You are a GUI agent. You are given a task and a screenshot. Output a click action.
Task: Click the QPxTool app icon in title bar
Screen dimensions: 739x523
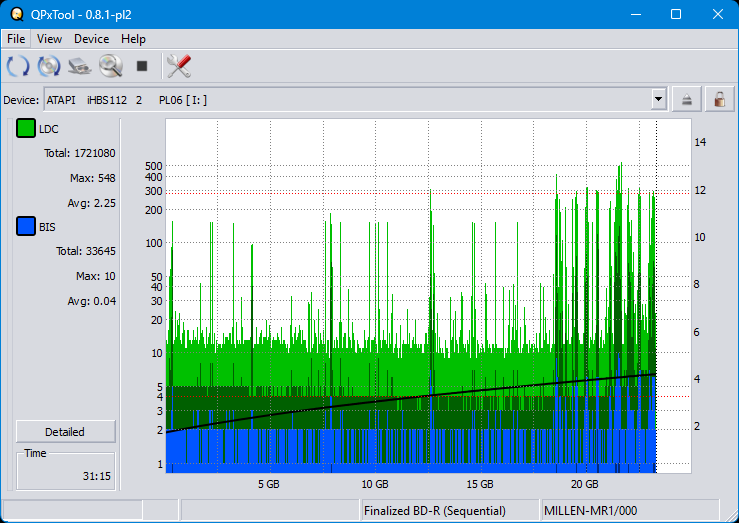tap(17, 14)
